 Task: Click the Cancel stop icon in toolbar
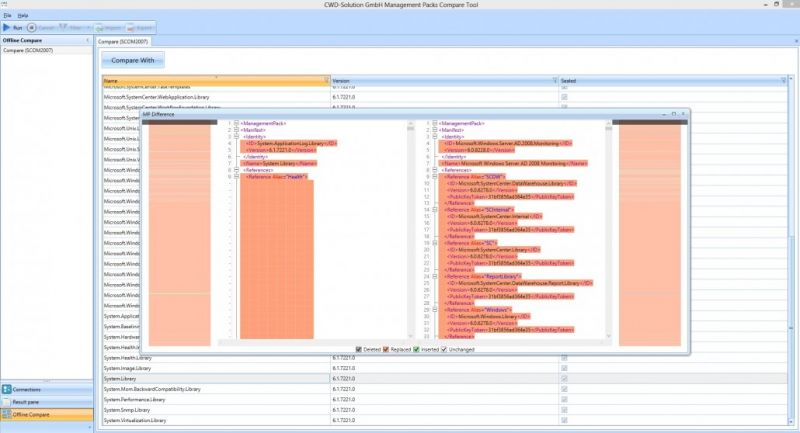coord(32,28)
